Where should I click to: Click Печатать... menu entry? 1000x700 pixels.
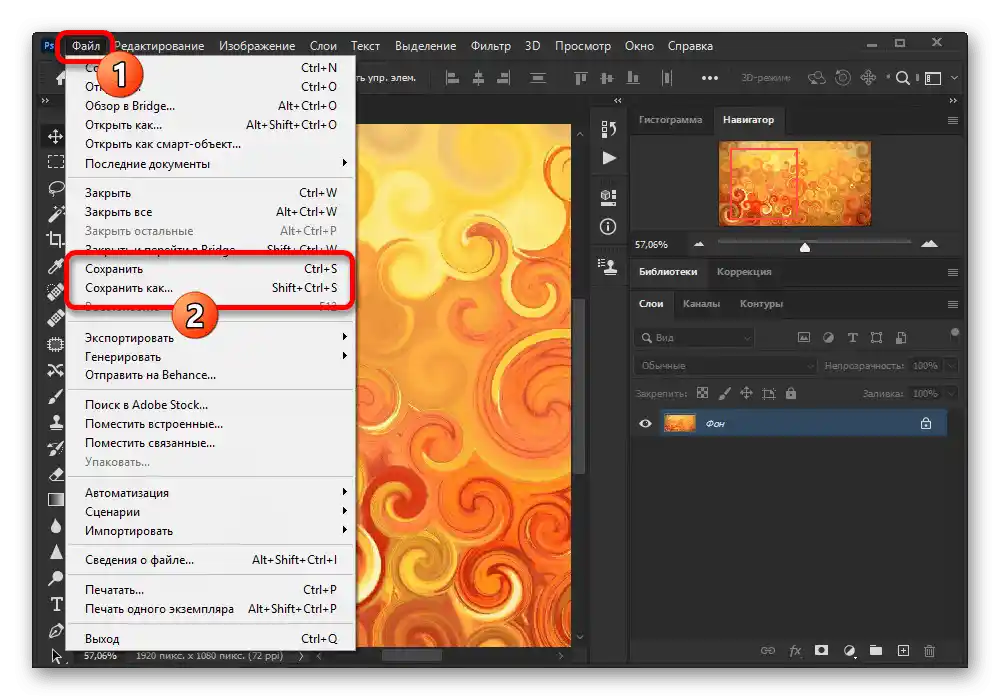tap(210, 590)
